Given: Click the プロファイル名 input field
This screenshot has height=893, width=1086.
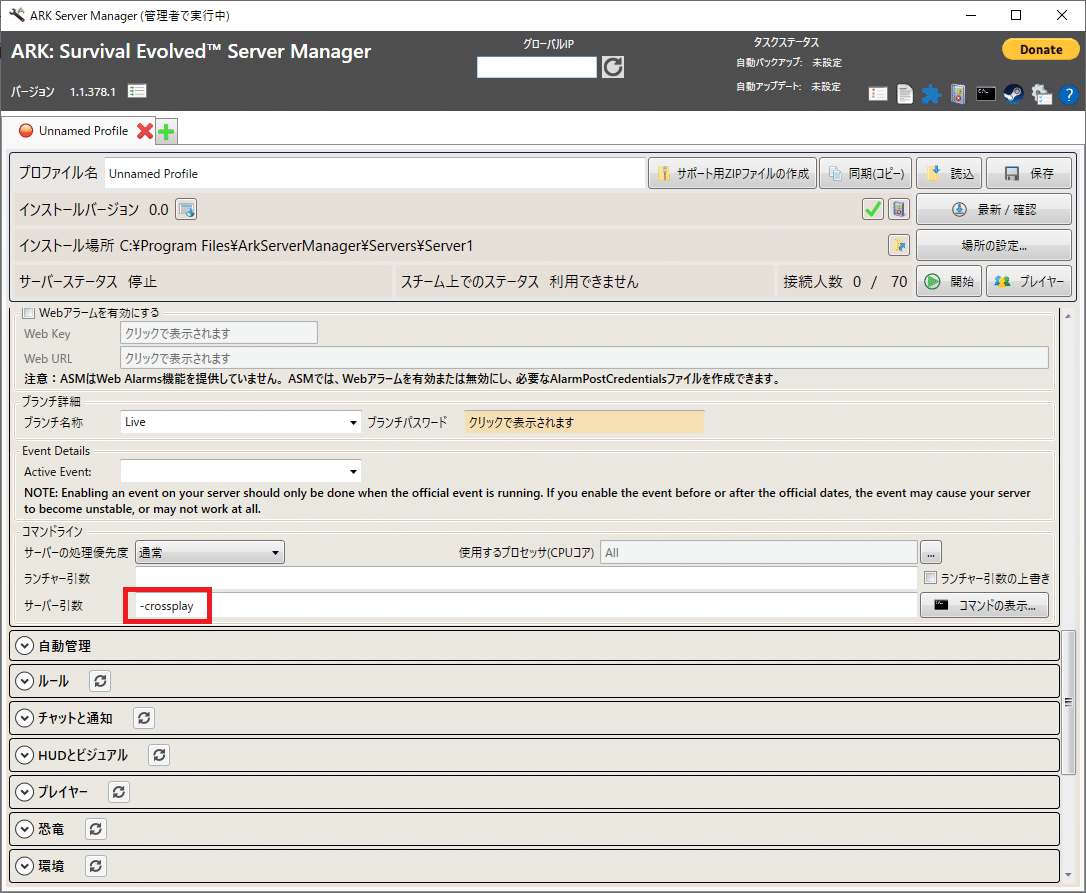Looking at the screenshot, I should (x=375, y=173).
